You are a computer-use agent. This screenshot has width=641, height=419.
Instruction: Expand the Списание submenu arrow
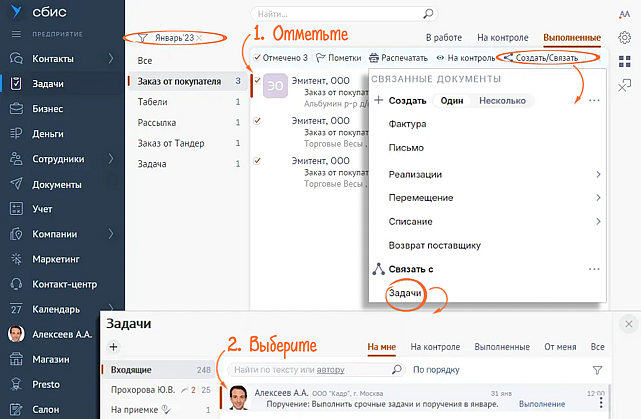coord(598,221)
